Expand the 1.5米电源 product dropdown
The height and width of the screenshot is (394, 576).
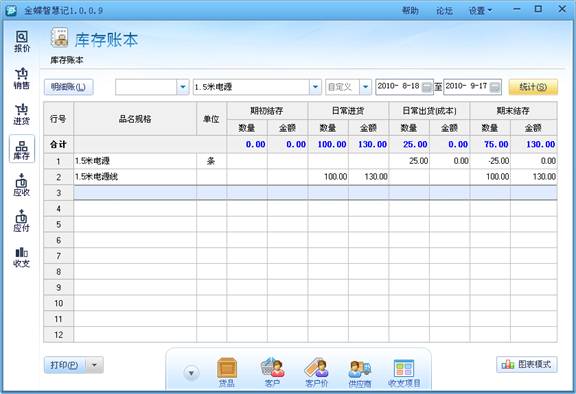315,87
